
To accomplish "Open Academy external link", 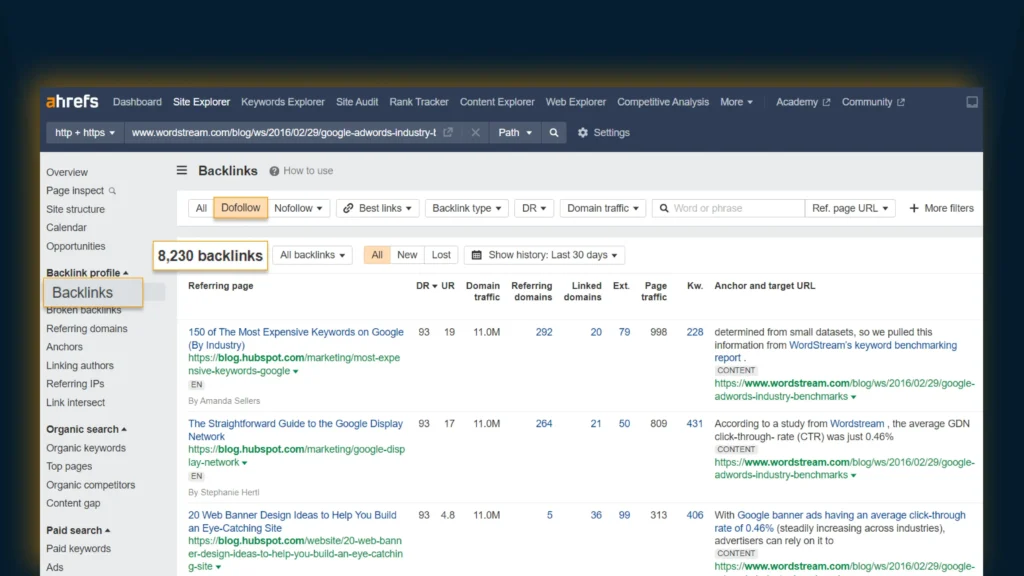I will pyautogui.click(x=803, y=102).
